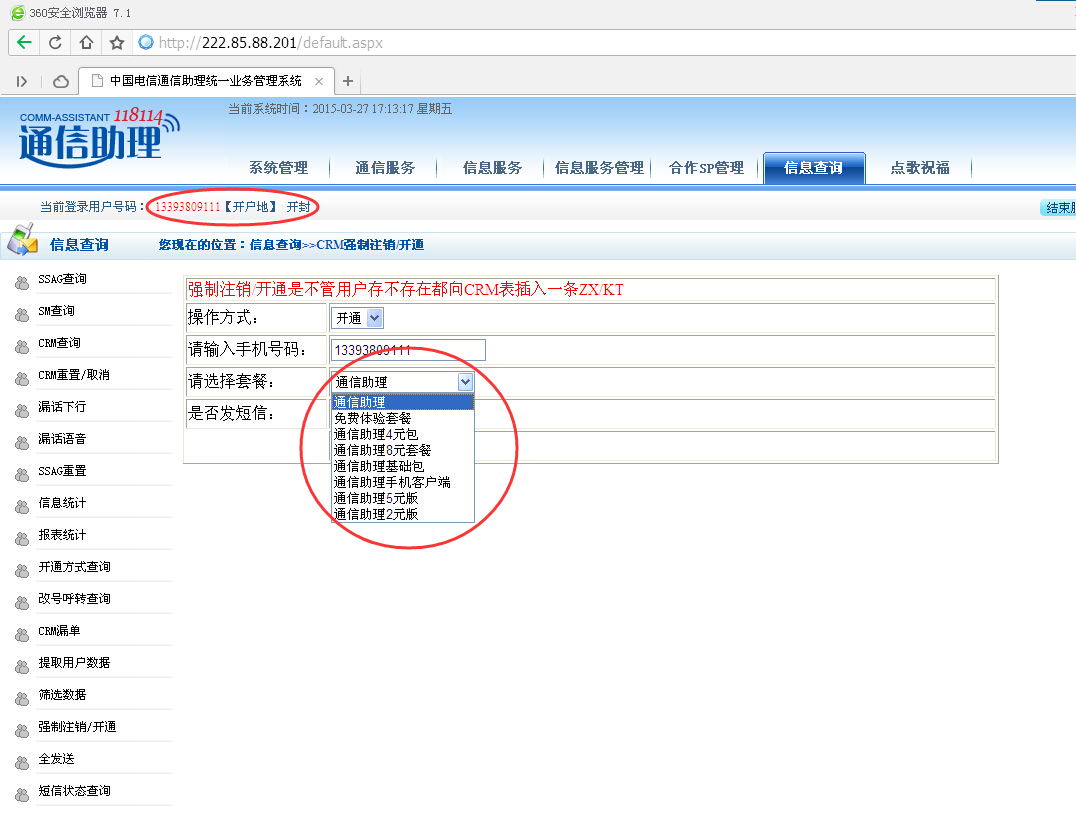Reload the page with refresh icon
The image size is (1076, 813).
coord(56,43)
